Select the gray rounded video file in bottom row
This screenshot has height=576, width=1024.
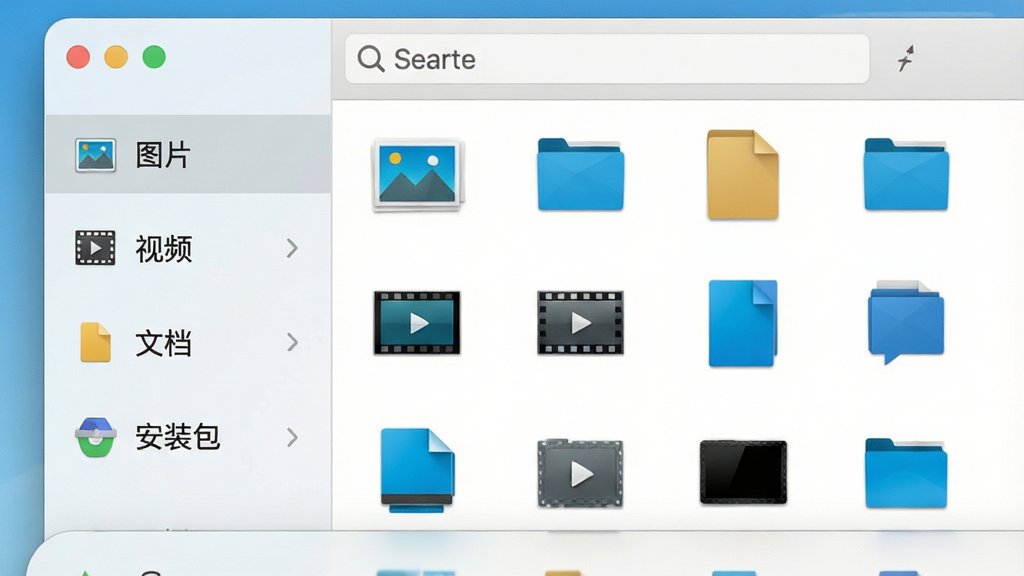[x=580, y=473]
